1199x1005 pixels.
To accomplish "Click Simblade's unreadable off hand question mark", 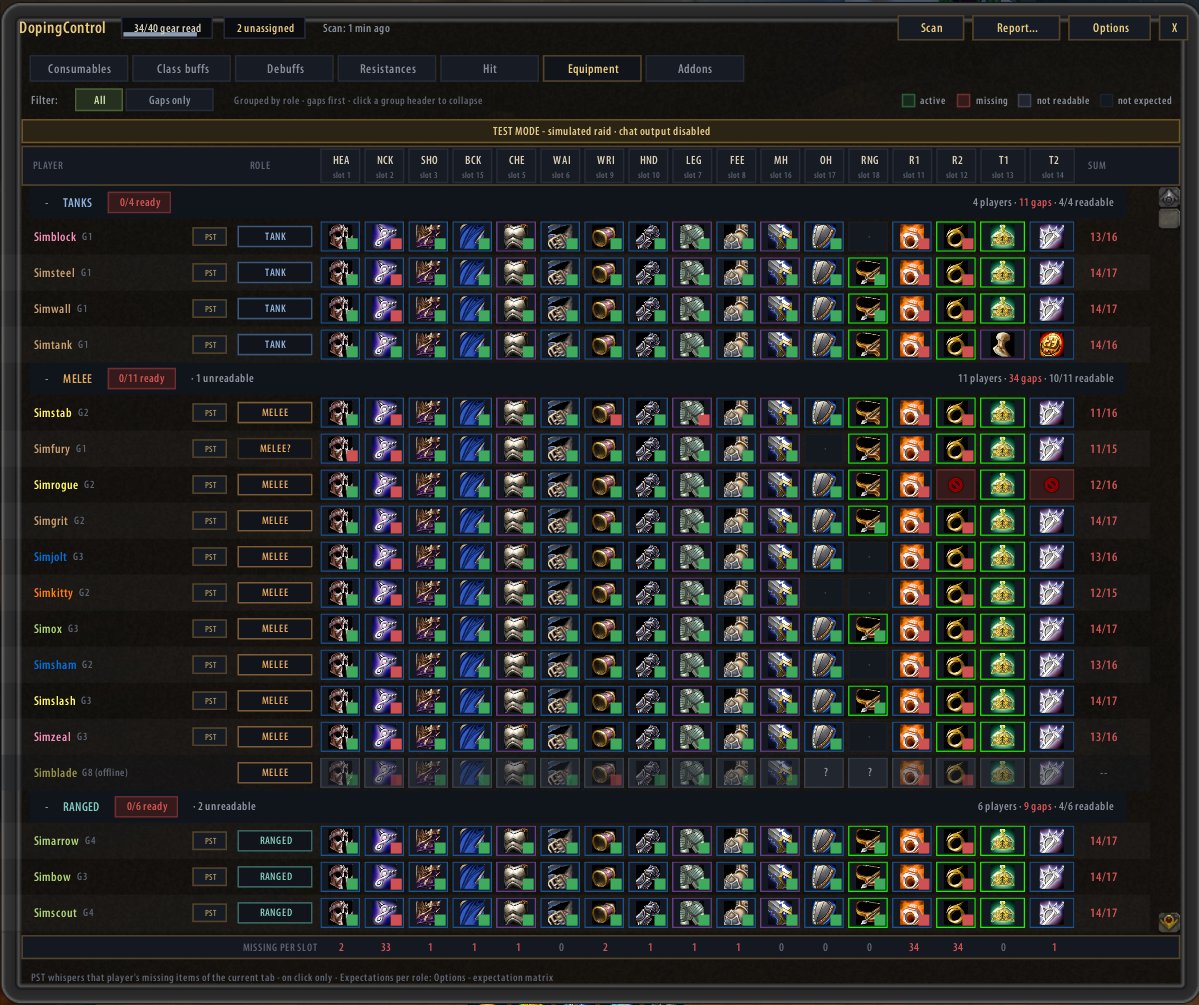I will (824, 772).
